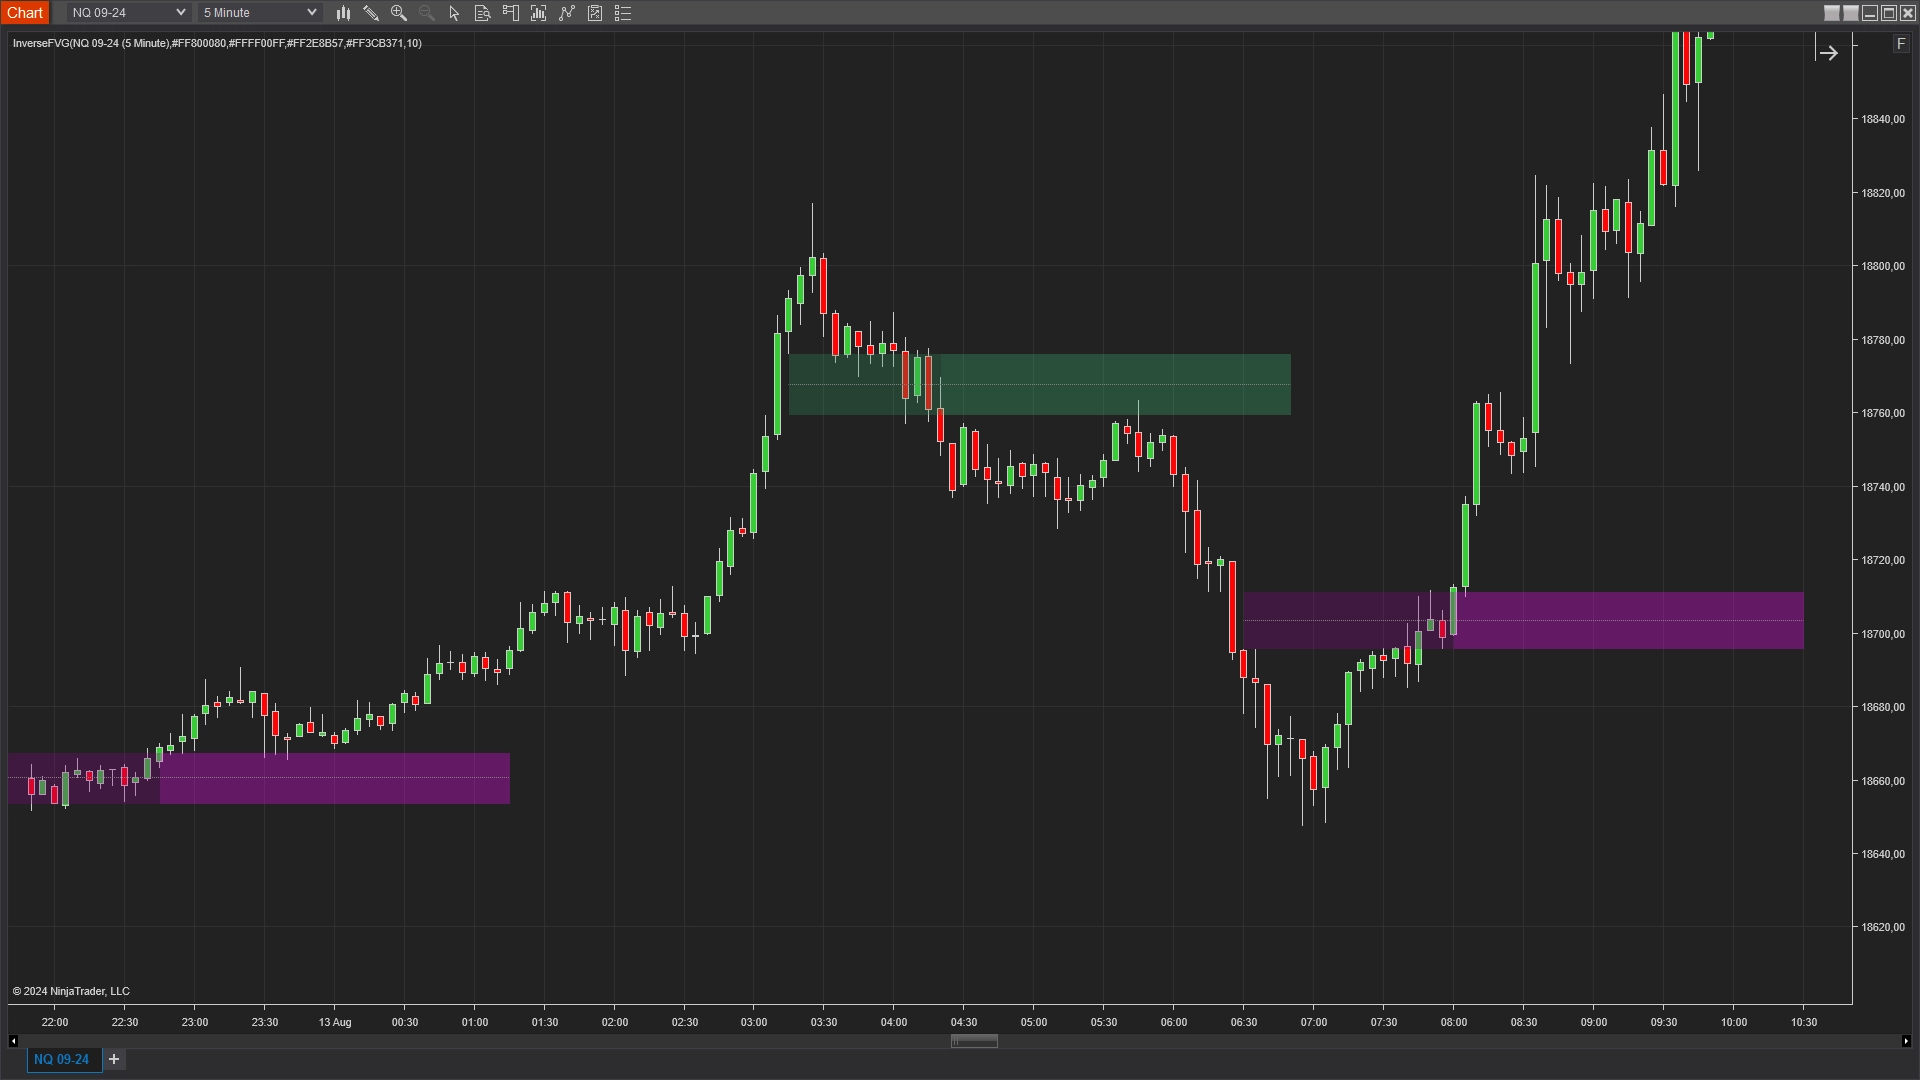Show the data box icon
The width and height of the screenshot is (1920, 1080).
(x=483, y=13)
